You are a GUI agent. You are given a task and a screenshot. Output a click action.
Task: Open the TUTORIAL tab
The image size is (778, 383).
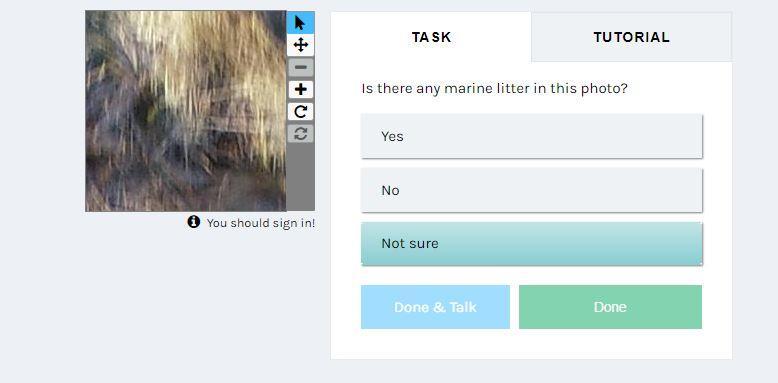632,37
